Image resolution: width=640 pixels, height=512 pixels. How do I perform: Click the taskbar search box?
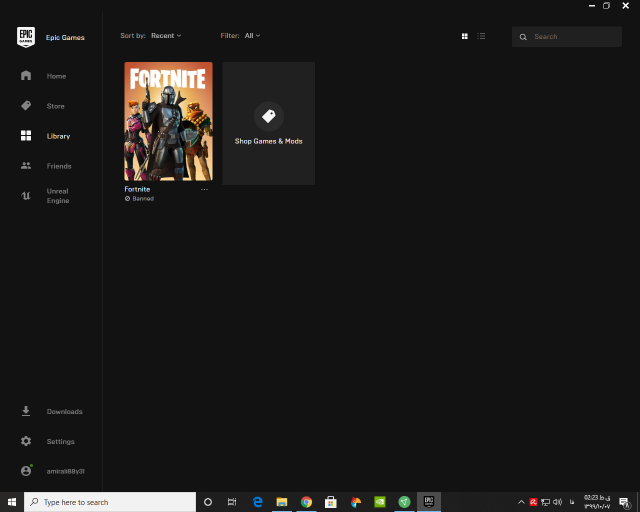tap(110, 502)
